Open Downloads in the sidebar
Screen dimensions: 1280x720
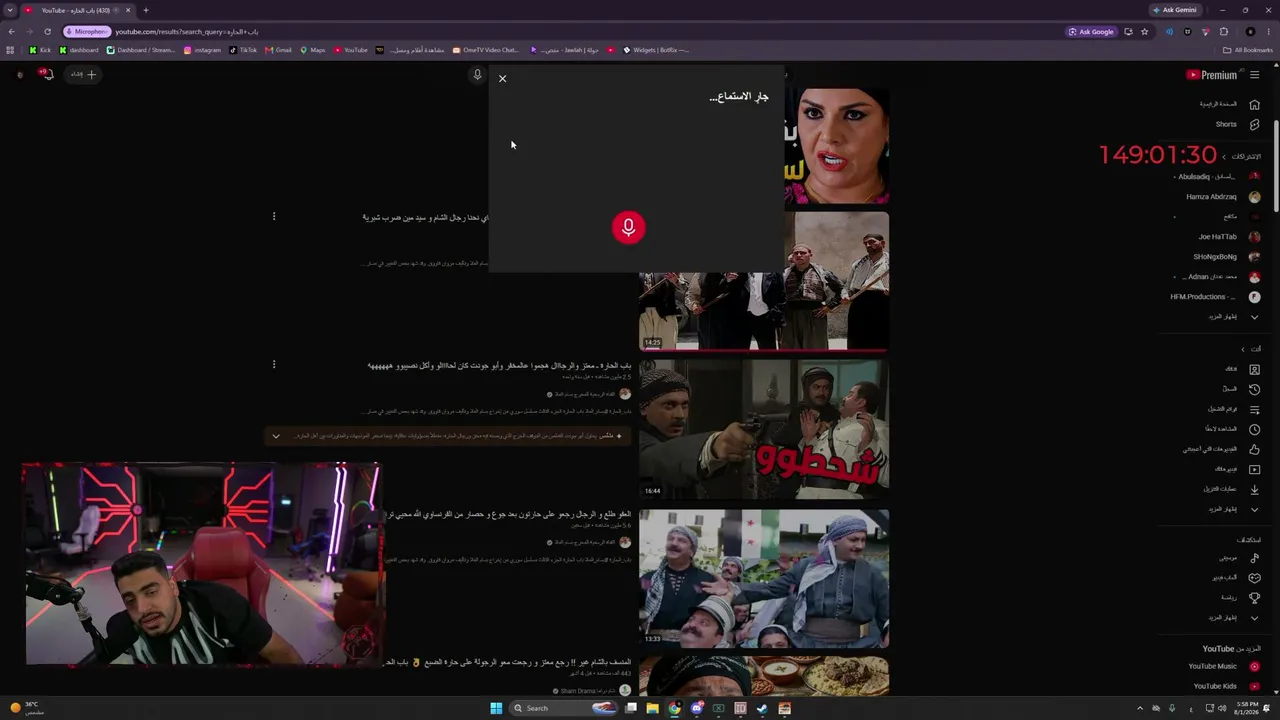click(1231, 489)
